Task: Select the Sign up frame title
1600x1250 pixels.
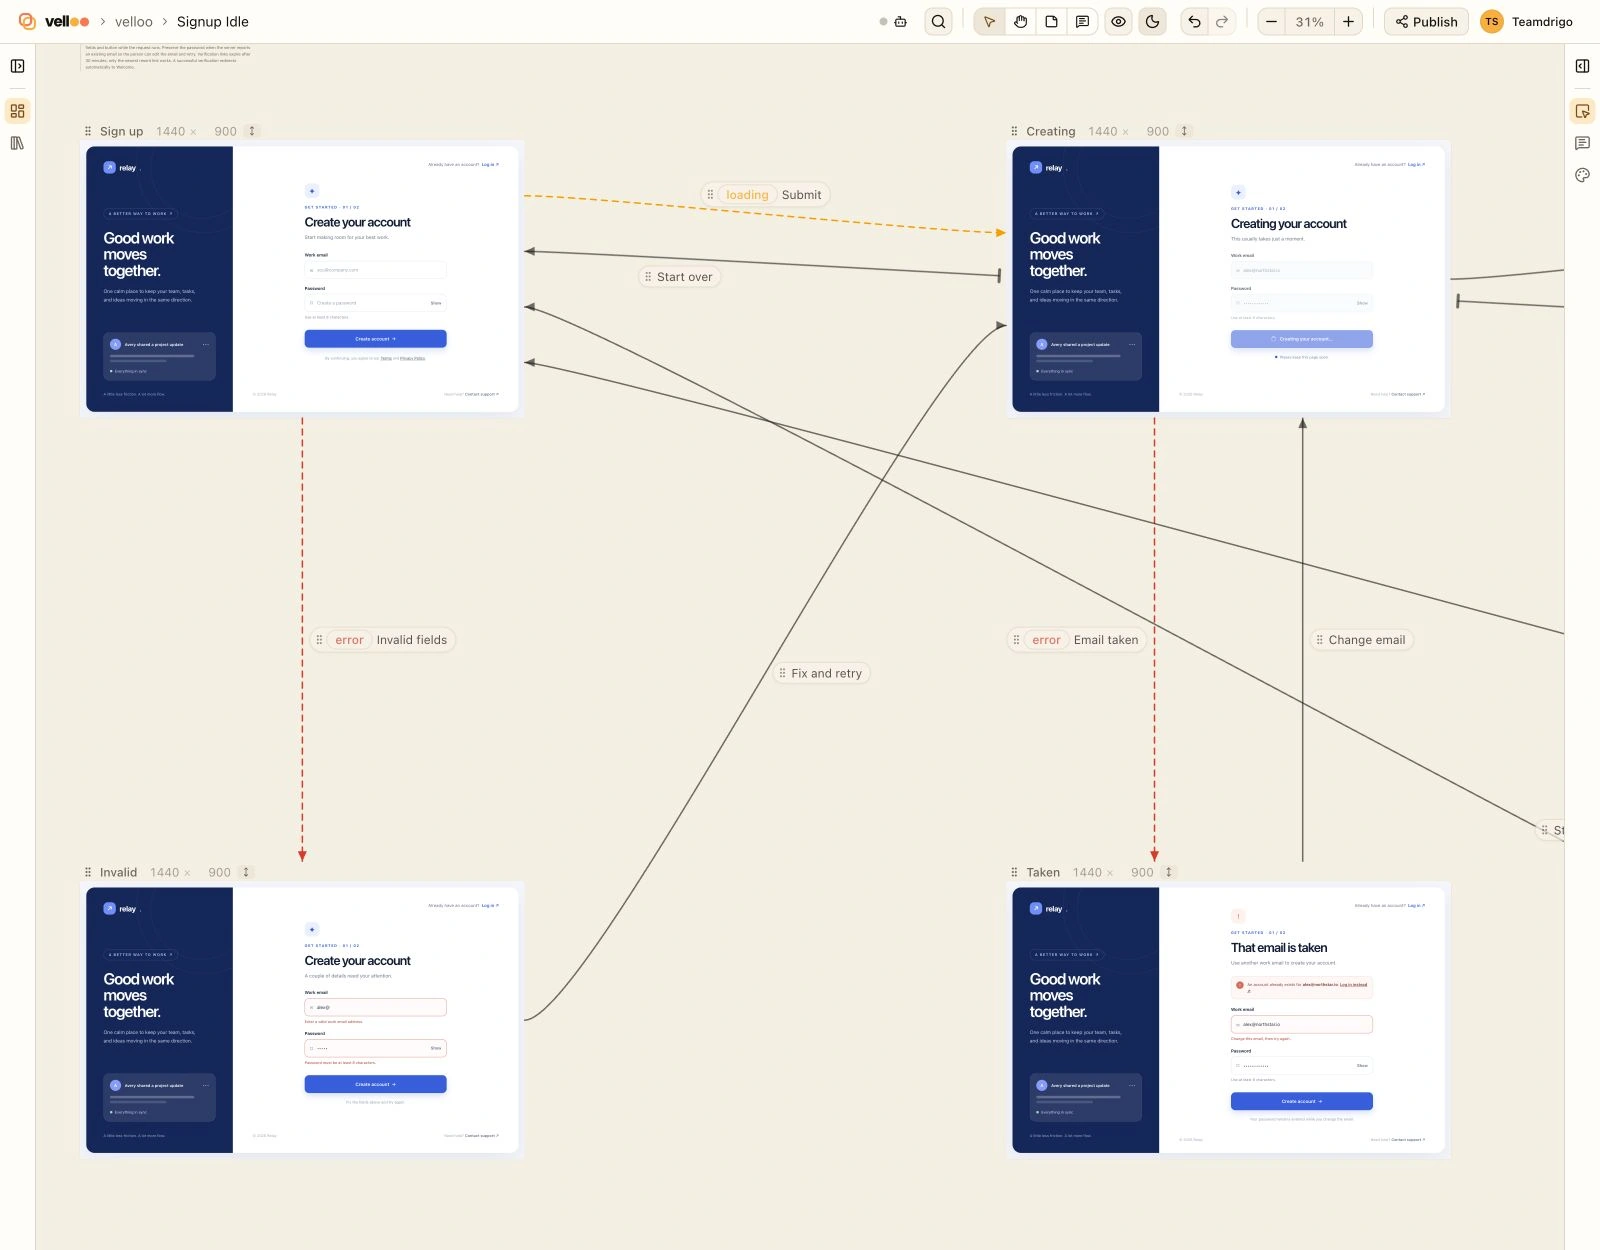Action: [121, 131]
